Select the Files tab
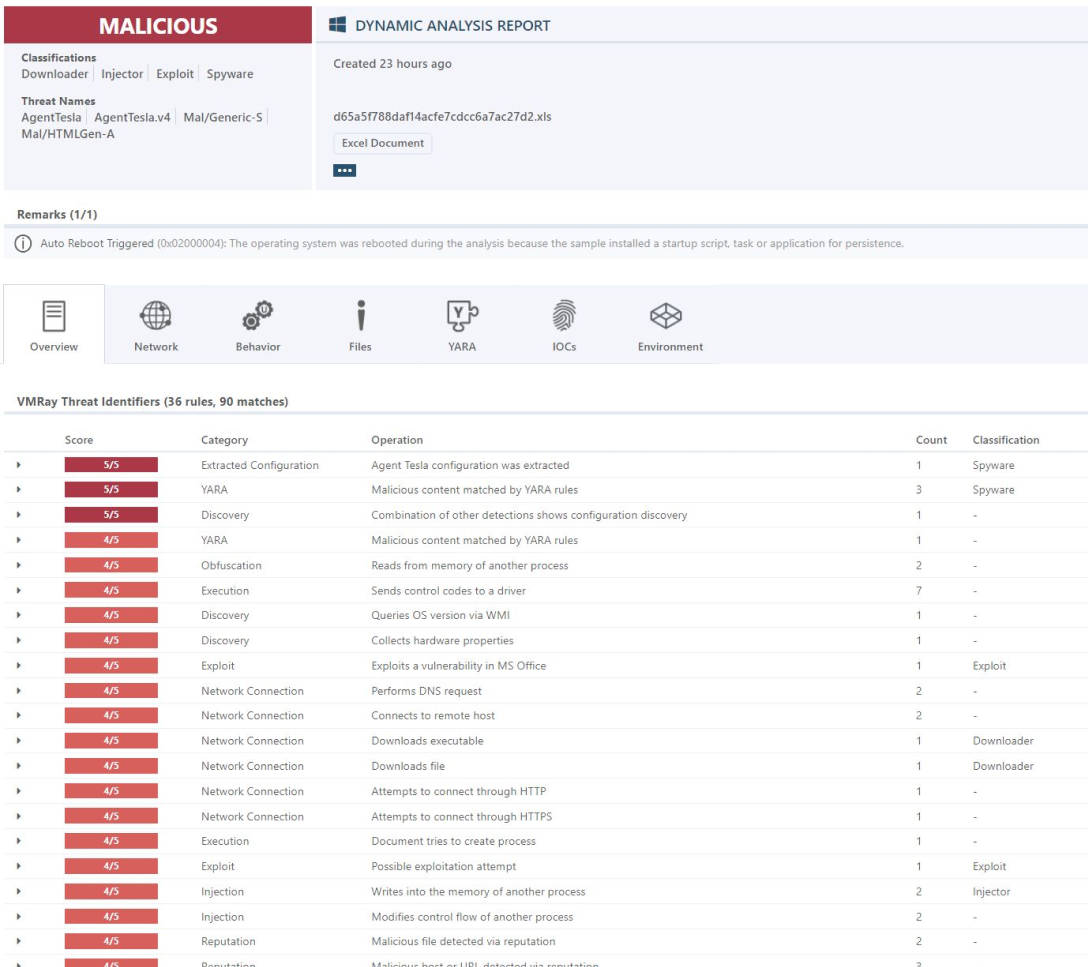 (360, 325)
